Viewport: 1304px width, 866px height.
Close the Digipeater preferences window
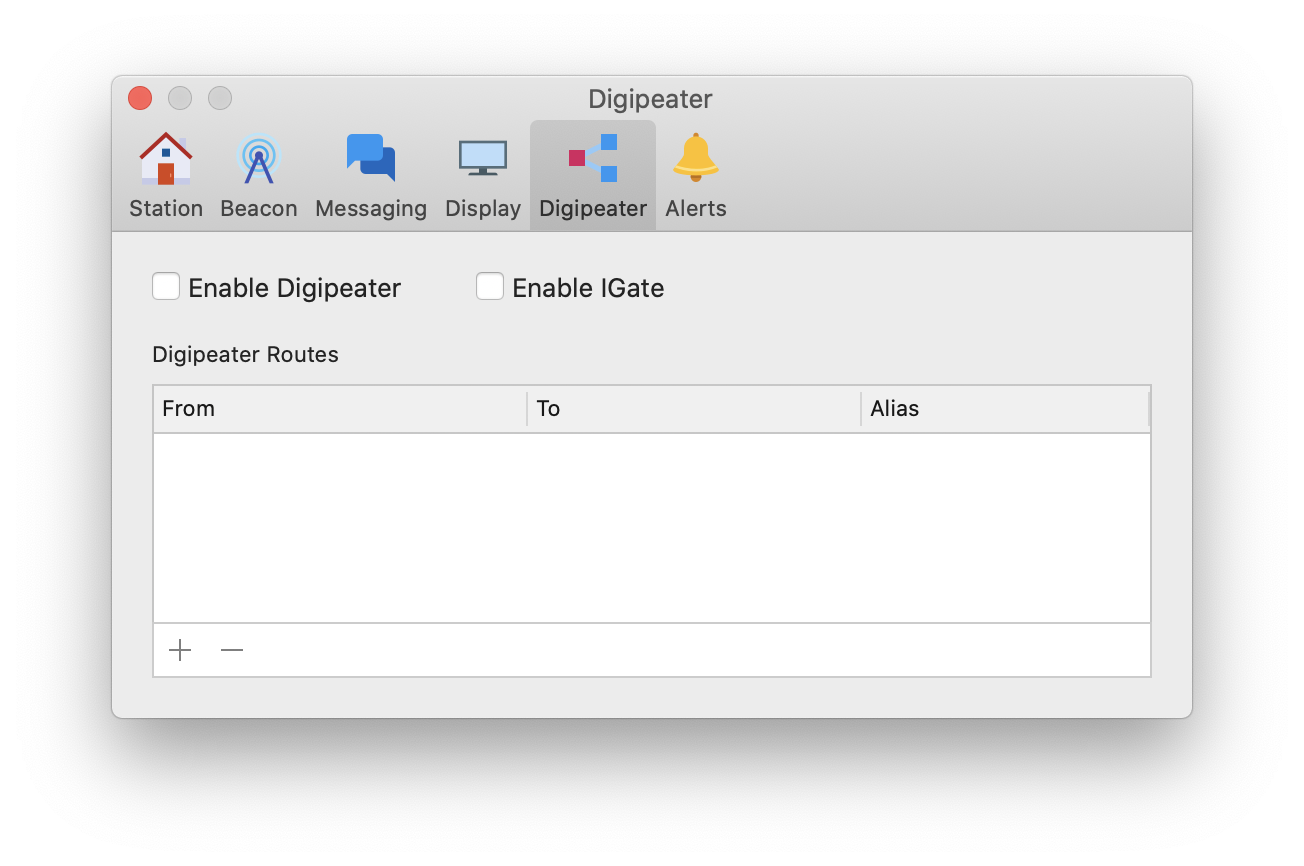point(140,98)
